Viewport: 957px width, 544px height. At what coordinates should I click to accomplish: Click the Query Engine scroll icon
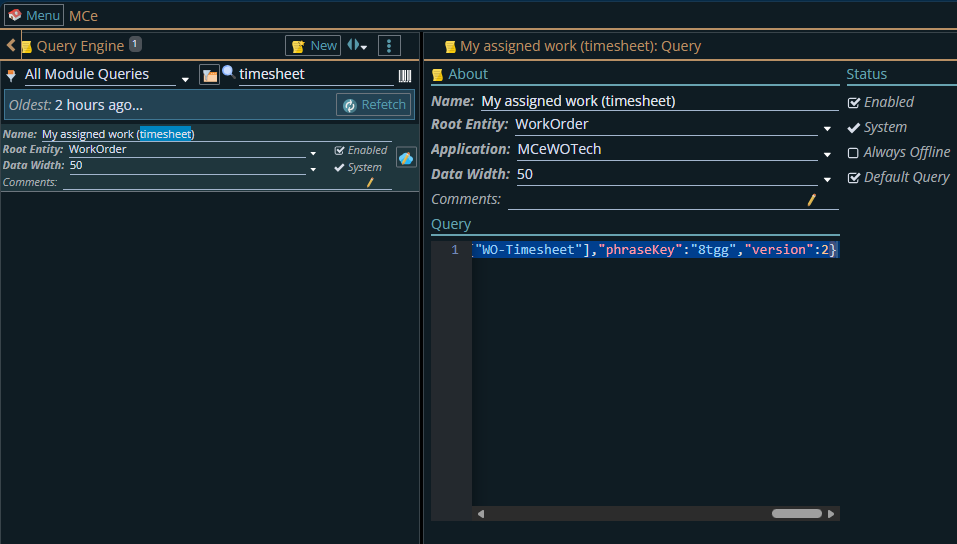point(26,46)
